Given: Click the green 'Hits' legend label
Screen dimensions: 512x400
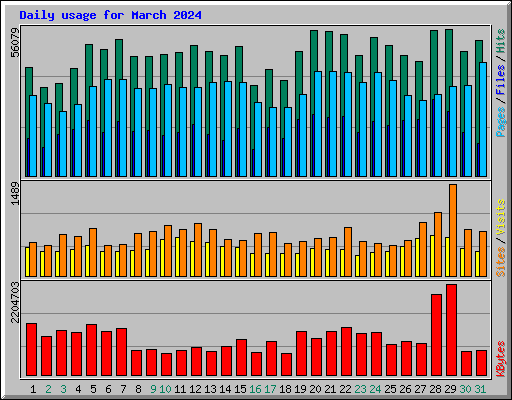Looking at the screenshot, I should (501, 41).
